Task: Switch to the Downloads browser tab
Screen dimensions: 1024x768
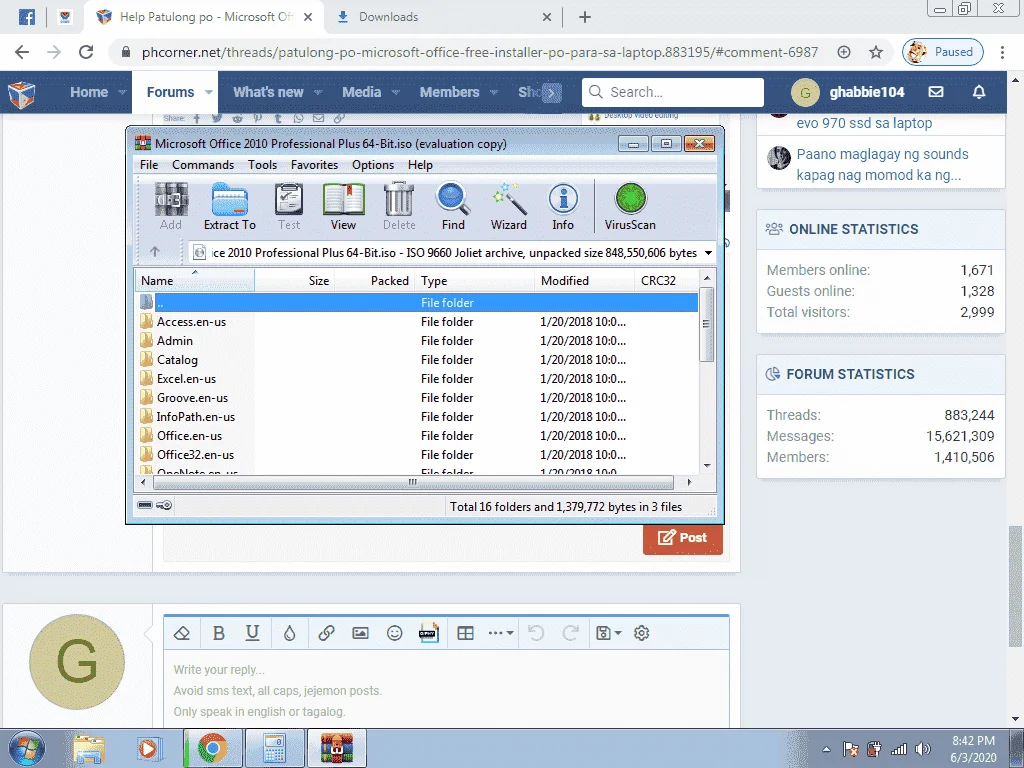Action: pyautogui.click(x=444, y=17)
